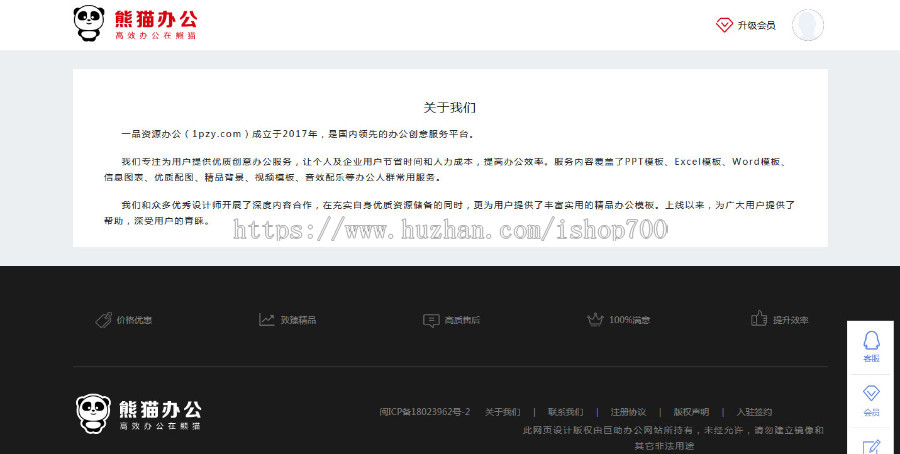900x454 pixels.
Task: Click the 价格优惠 price tag icon
Action: pos(103,320)
